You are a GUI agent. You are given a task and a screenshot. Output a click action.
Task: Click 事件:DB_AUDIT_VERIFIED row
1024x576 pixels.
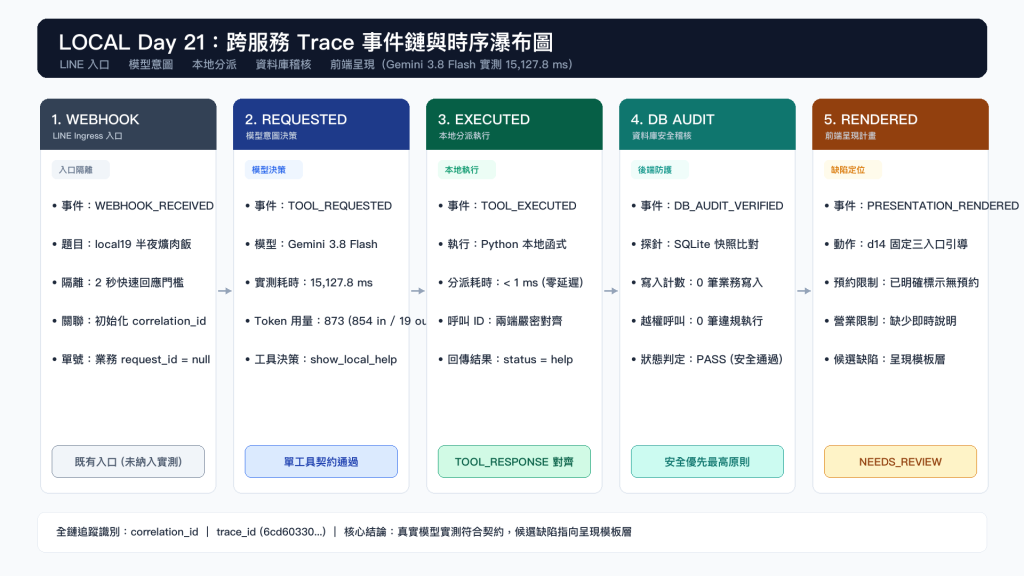[707, 206]
